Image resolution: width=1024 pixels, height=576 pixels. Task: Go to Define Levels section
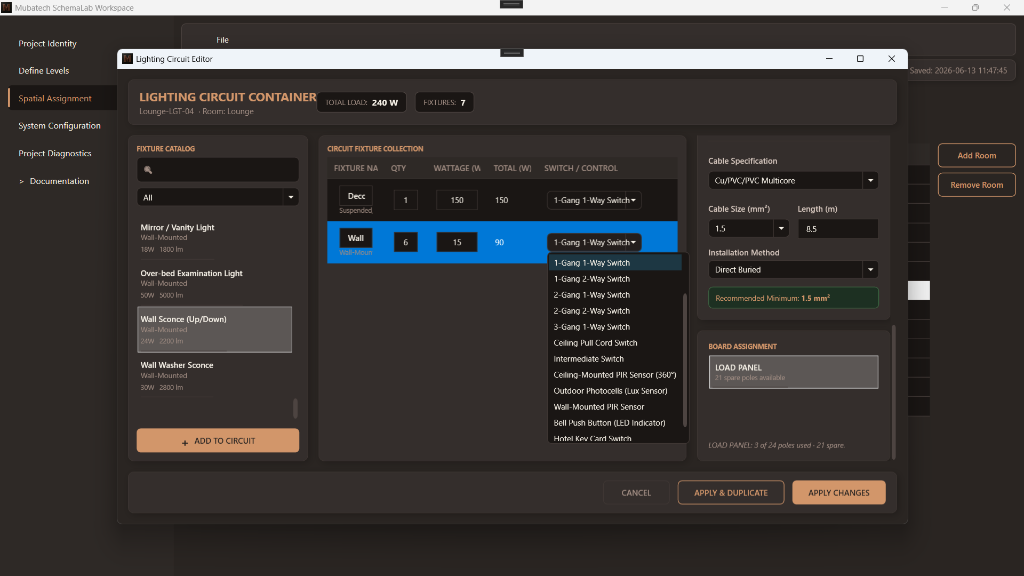(44, 71)
